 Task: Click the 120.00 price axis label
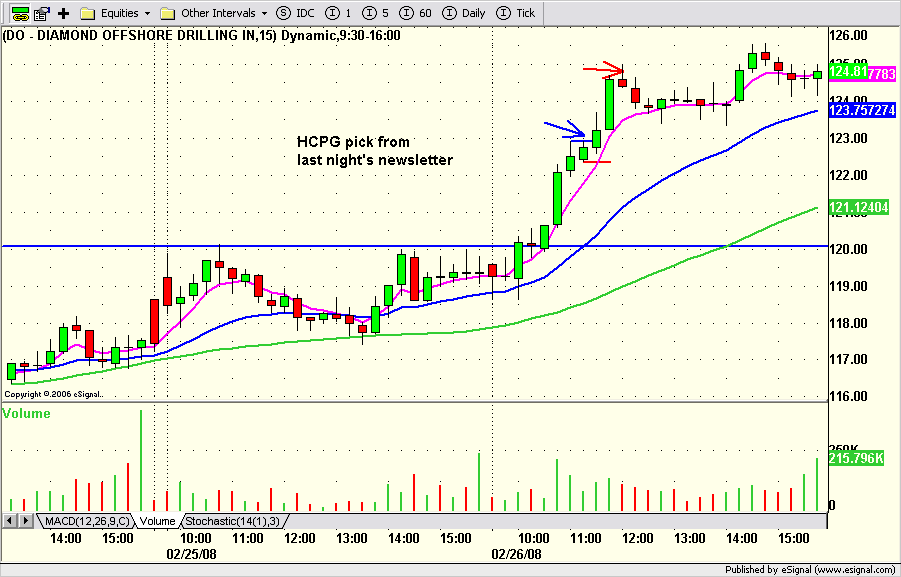click(x=849, y=249)
